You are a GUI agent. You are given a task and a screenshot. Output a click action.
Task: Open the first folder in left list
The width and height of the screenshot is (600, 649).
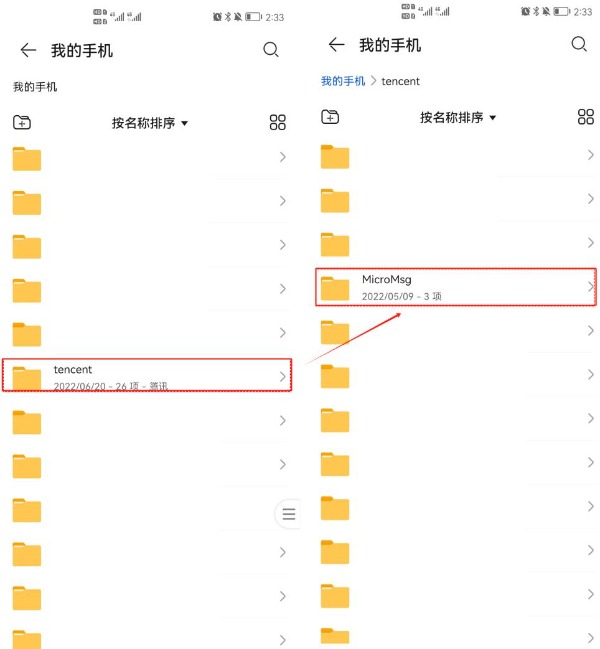click(149, 158)
